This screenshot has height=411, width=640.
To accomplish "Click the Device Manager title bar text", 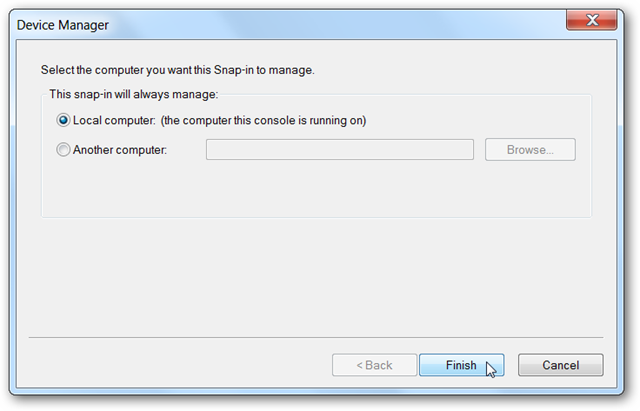I will point(63,23).
